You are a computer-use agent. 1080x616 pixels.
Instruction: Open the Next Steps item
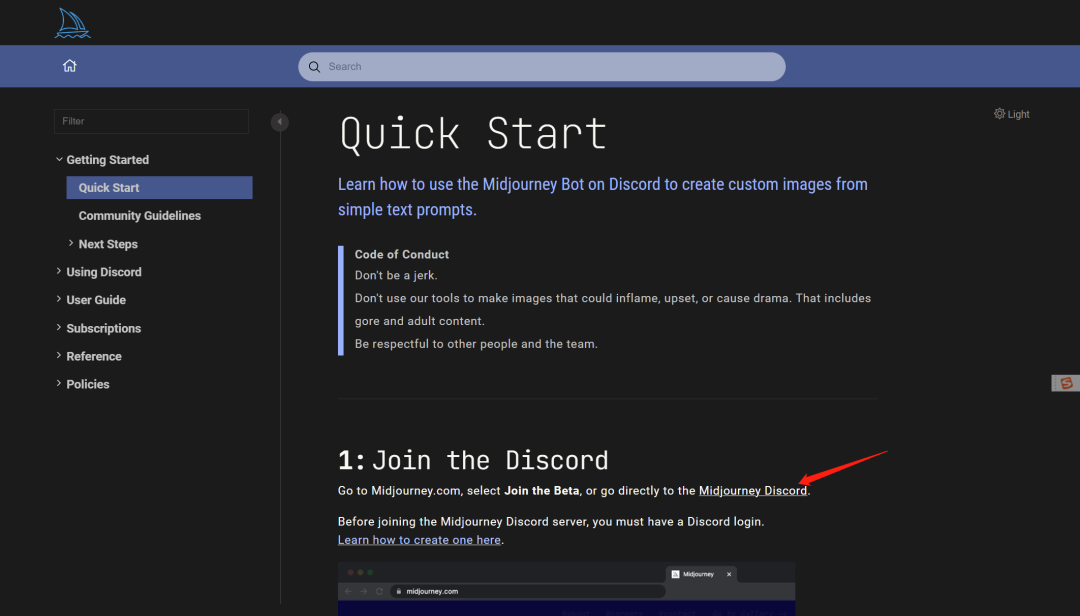tap(108, 244)
